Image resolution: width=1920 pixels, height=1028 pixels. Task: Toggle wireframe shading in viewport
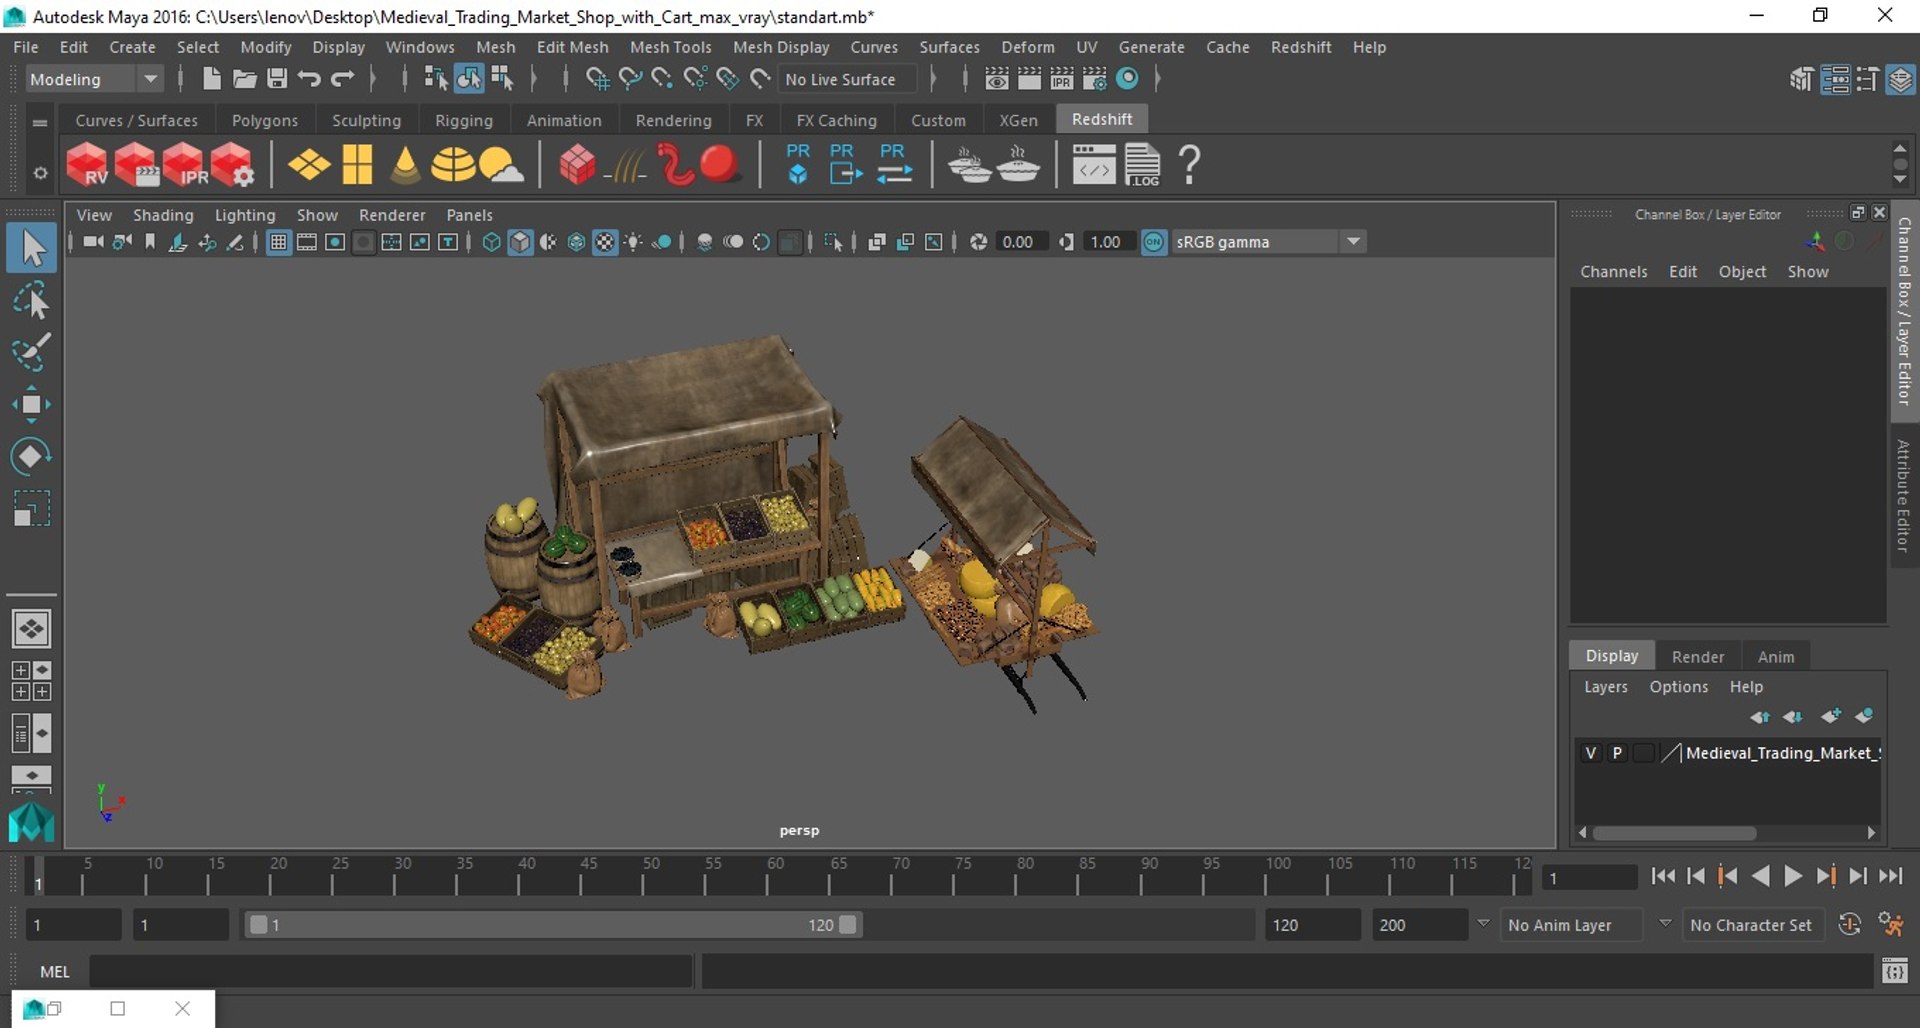[491, 242]
